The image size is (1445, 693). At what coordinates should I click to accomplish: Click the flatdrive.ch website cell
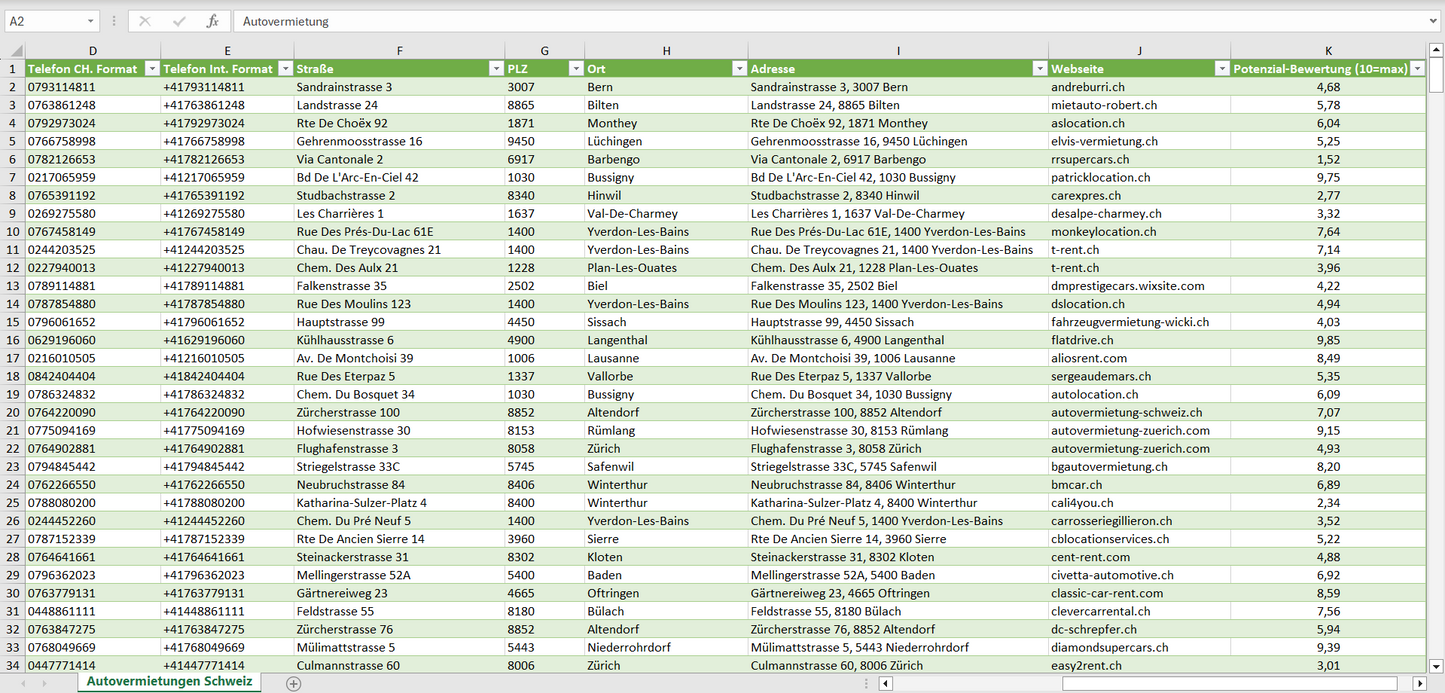[1139, 340]
